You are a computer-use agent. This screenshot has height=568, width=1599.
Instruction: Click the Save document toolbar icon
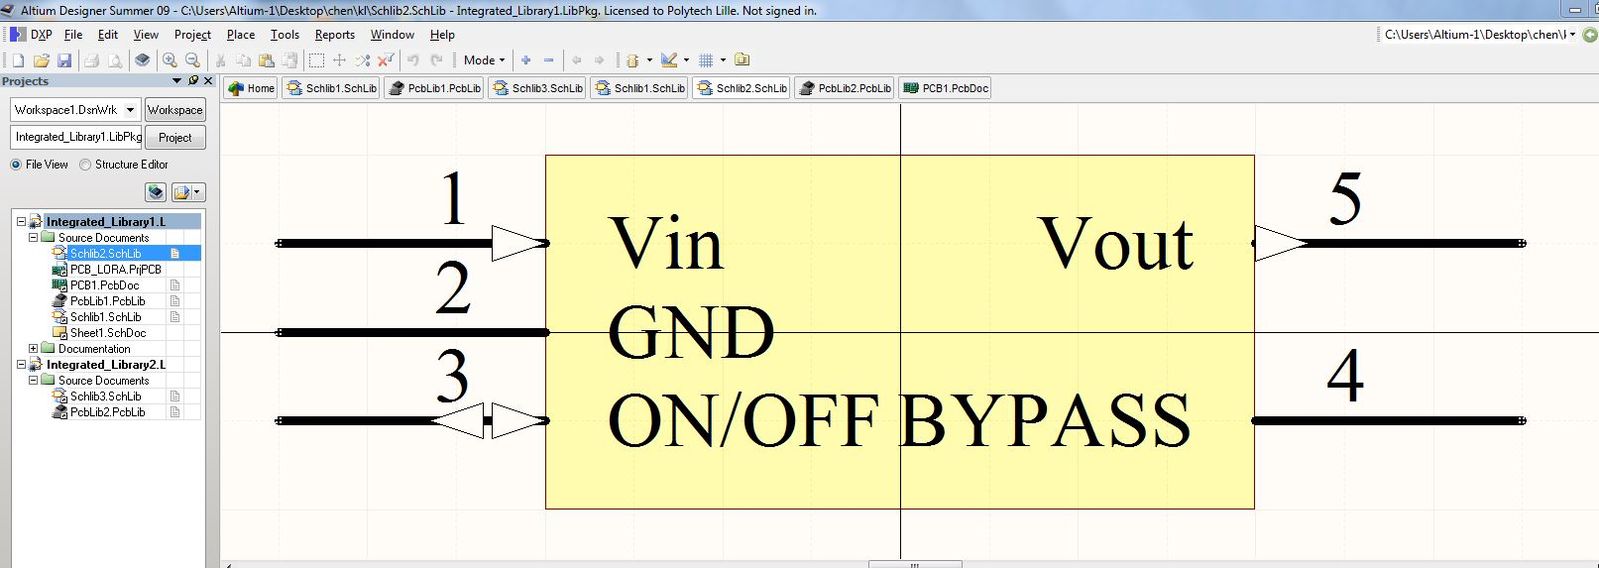[x=64, y=61]
